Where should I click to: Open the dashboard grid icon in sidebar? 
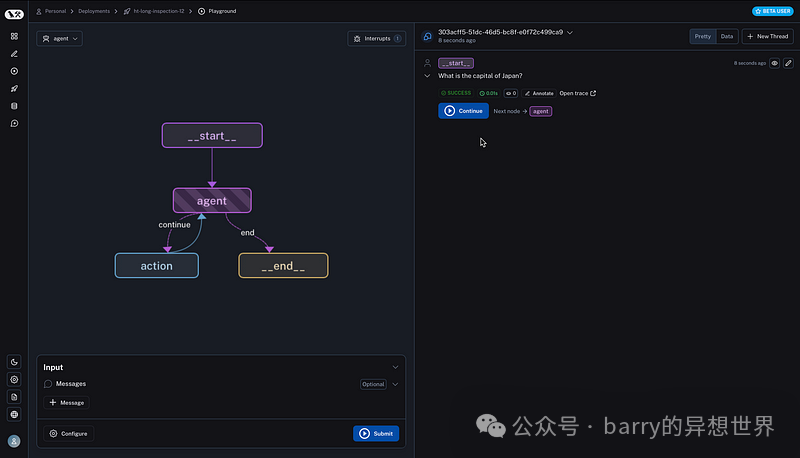pos(14,36)
